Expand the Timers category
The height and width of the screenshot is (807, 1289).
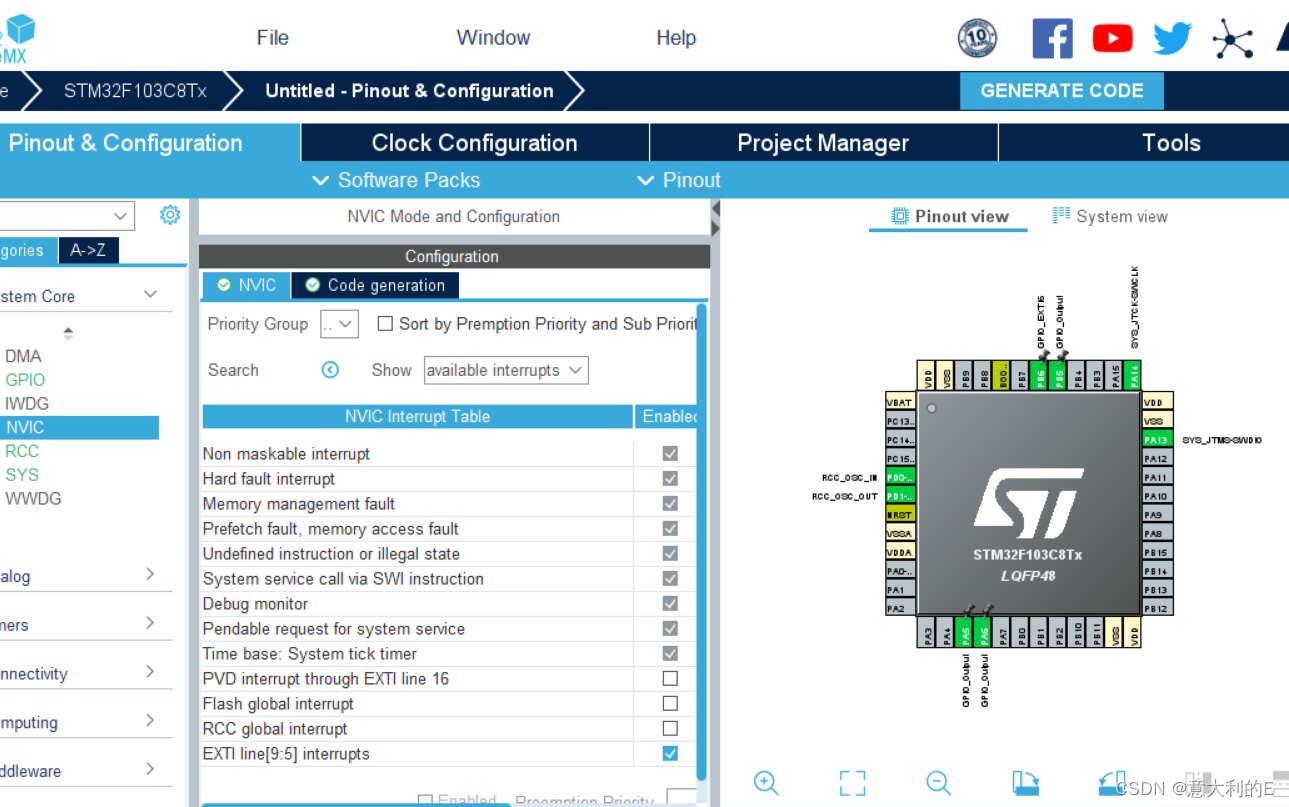(x=150, y=623)
